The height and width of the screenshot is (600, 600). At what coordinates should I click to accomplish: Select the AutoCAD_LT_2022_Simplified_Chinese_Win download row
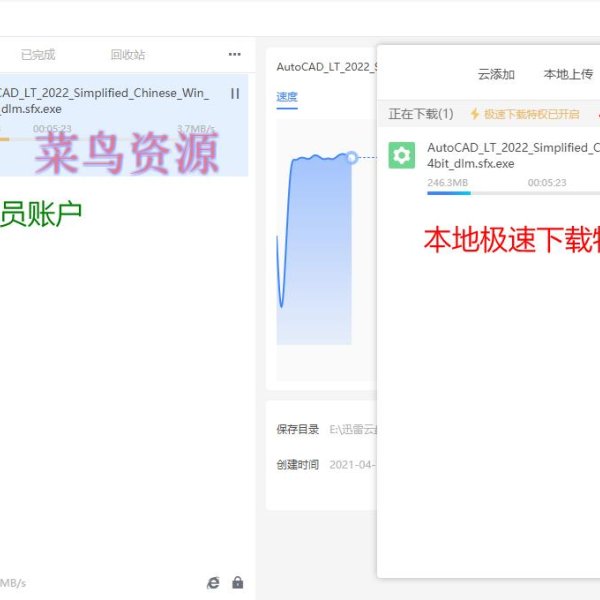[124, 125]
